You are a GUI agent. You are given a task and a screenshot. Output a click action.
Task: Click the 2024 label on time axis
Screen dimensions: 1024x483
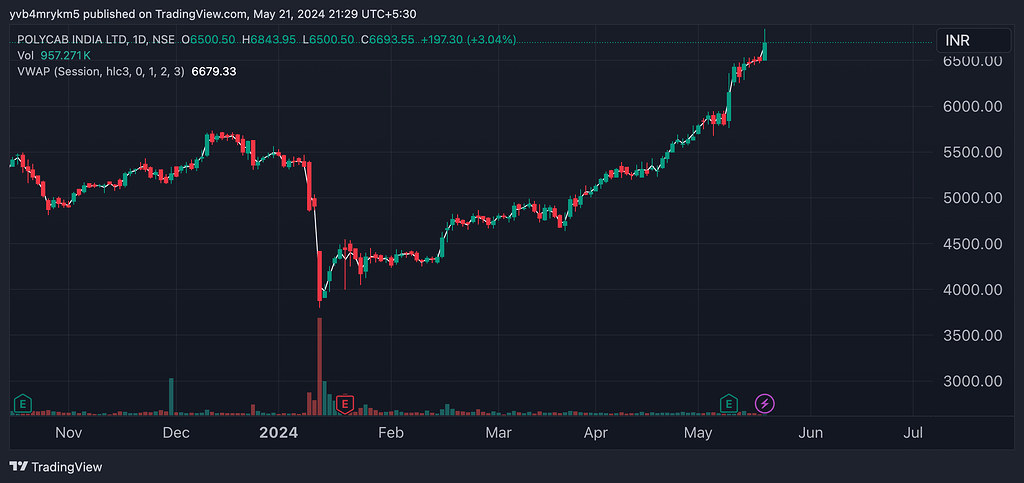coord(278,433)
